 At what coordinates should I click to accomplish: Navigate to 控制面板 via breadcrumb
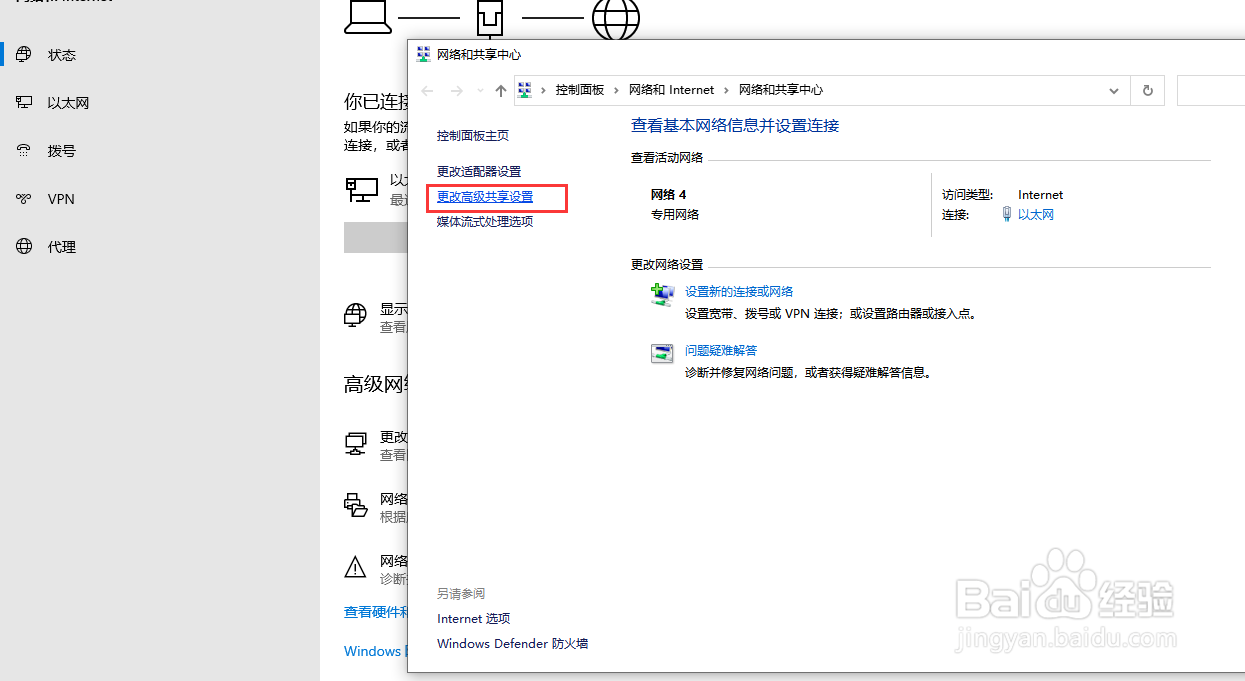(580, 89)
